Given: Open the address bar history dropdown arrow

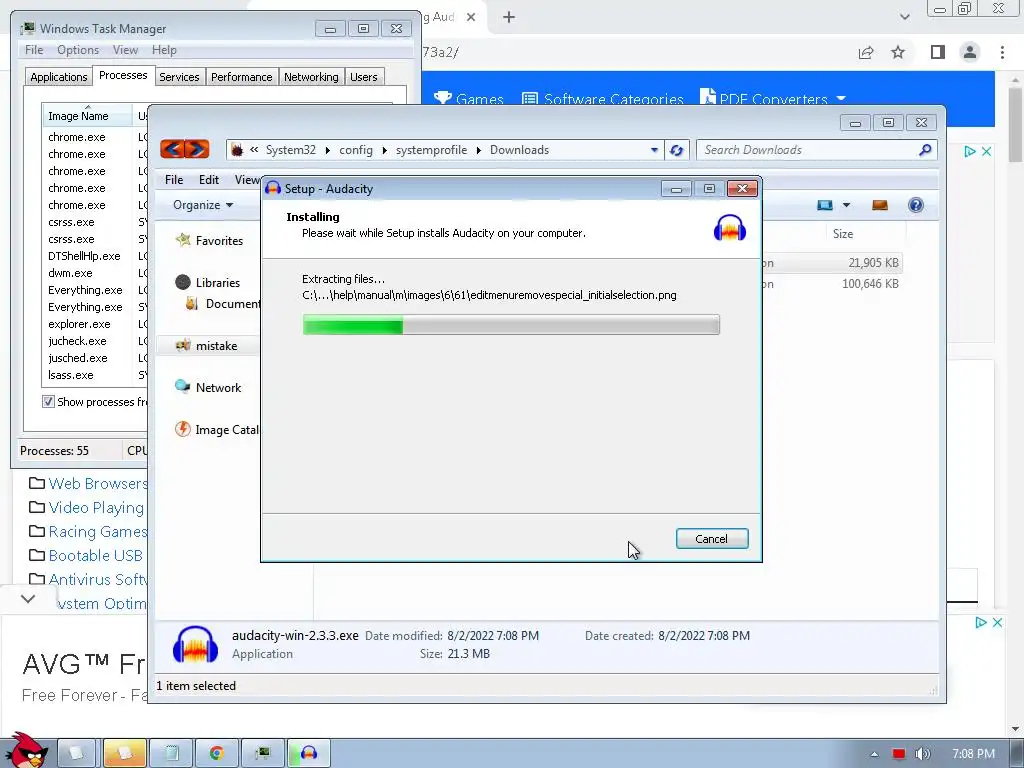Looking at the screenshot, I should 654,150.
